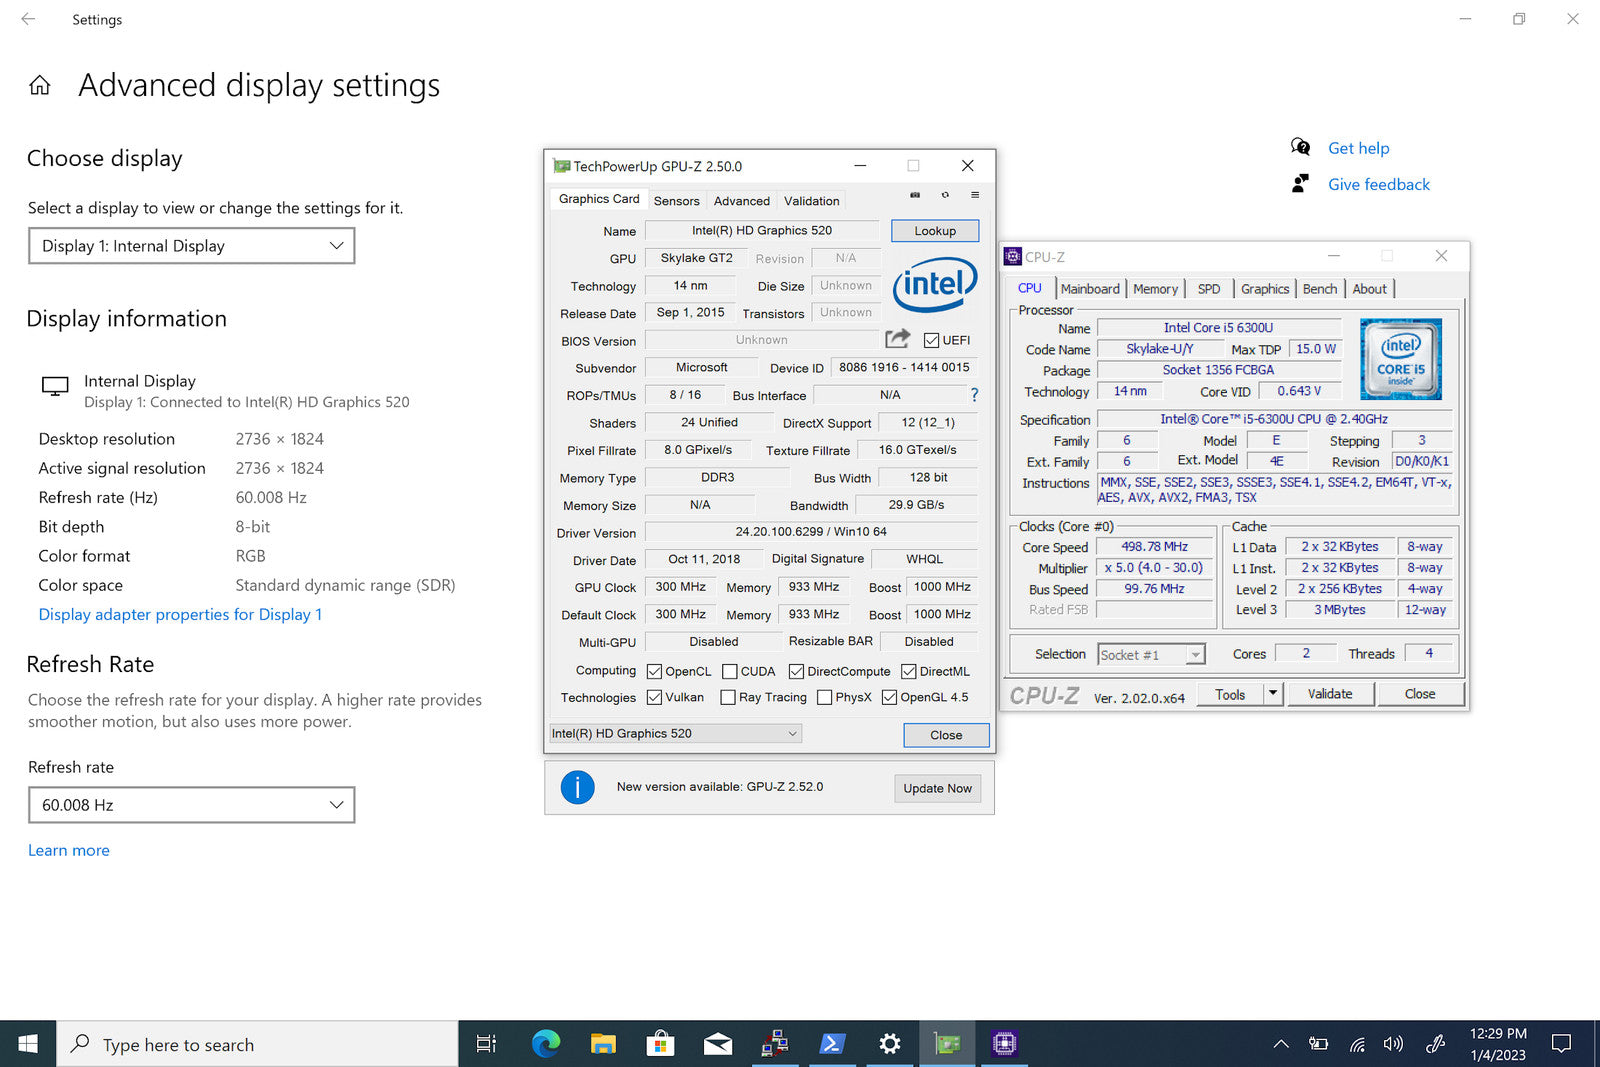Click the BIOS export share icon
Viewport: 1600px width, 1067px height.
898,339
